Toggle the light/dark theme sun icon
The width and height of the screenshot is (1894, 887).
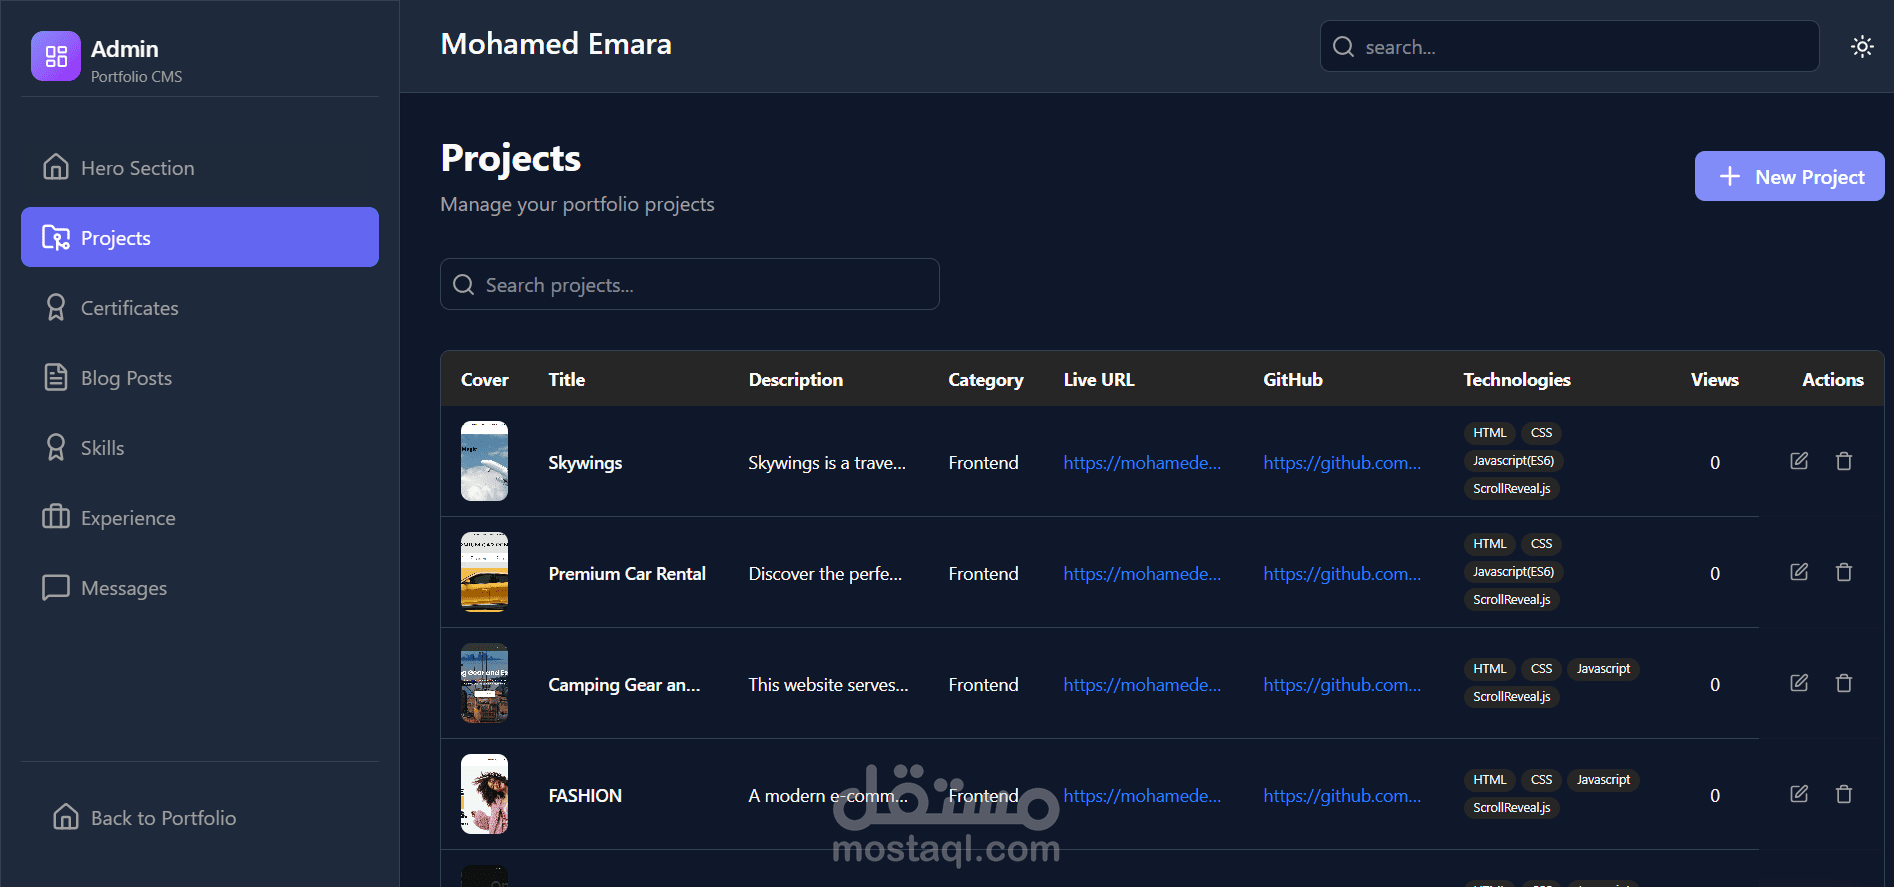click(x=1862, y=46)
